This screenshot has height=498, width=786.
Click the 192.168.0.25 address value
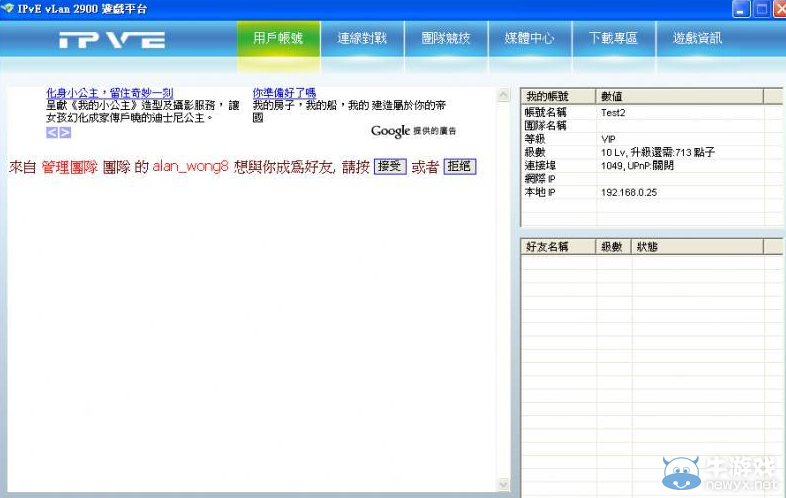629,192
